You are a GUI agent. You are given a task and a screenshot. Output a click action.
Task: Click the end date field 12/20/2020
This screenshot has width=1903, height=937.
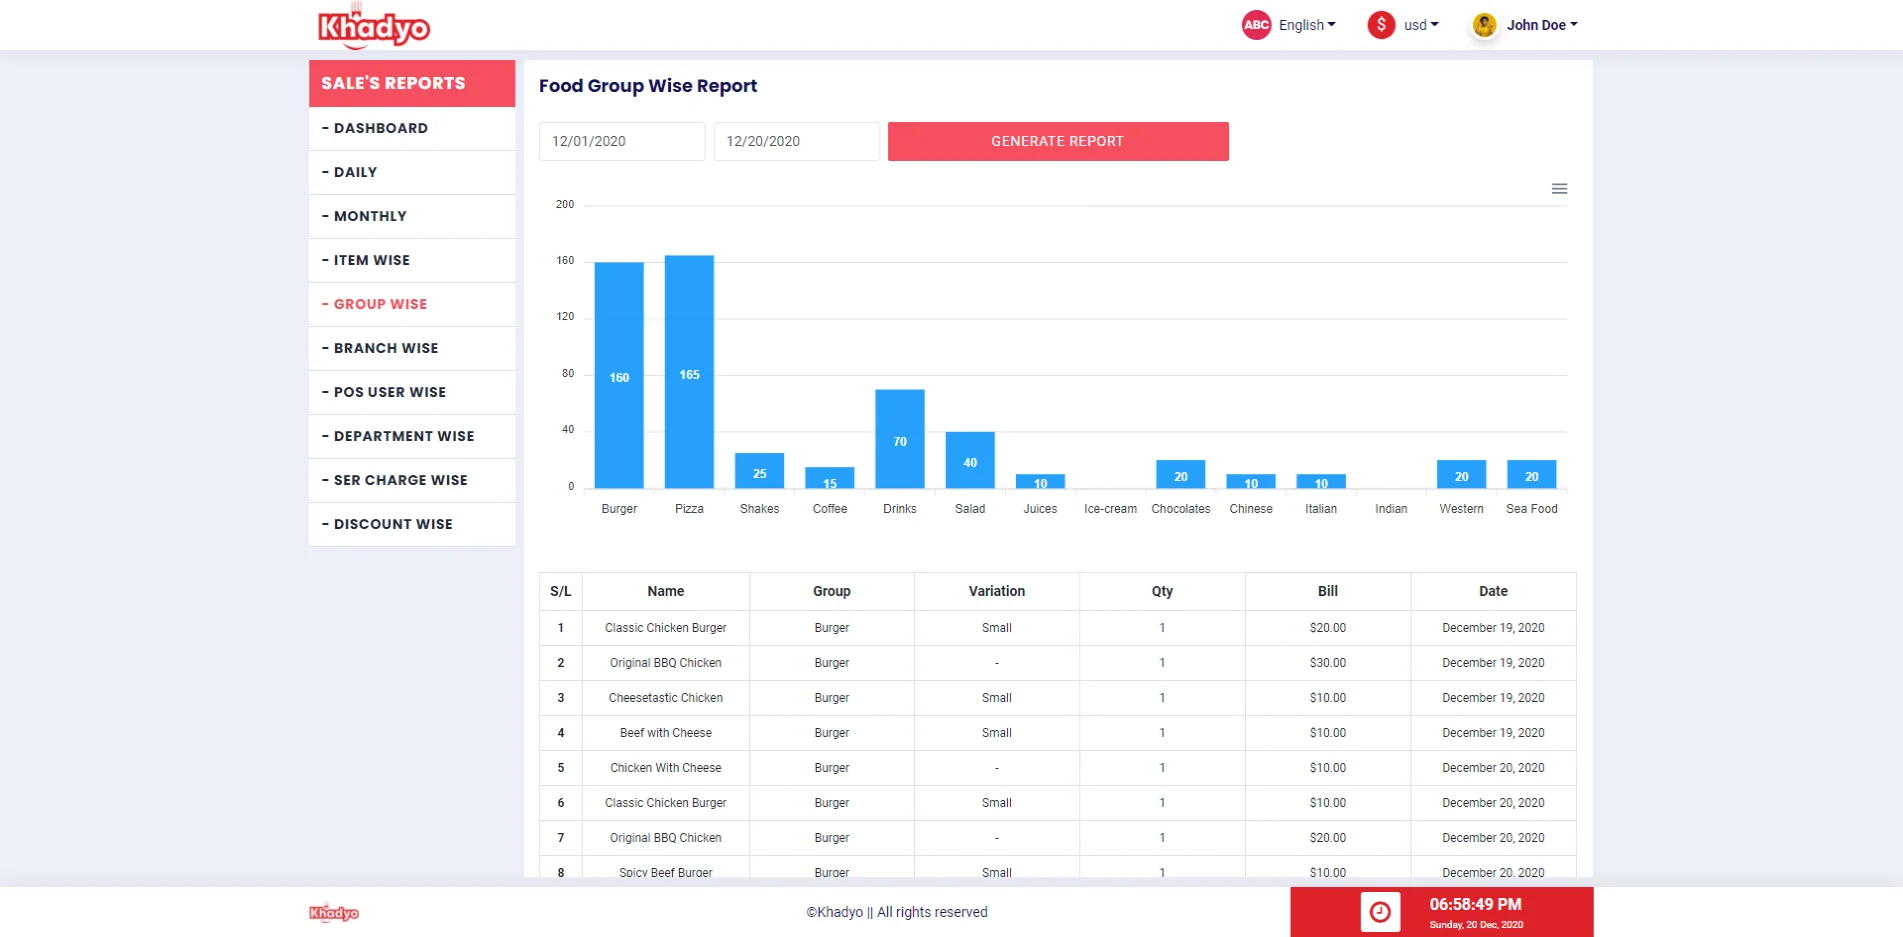(x=796, y=141)
